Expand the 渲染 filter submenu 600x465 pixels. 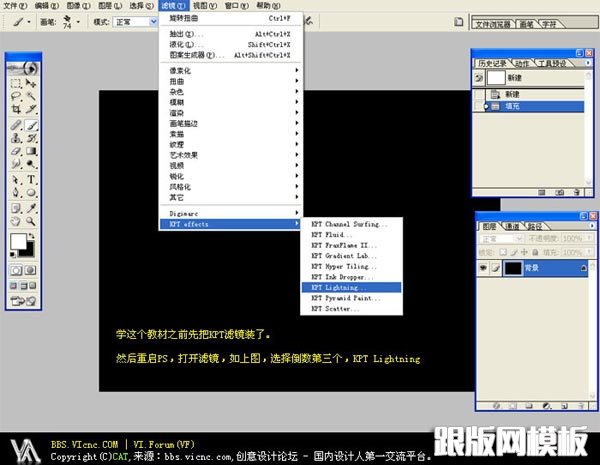[x=231, y=113]
